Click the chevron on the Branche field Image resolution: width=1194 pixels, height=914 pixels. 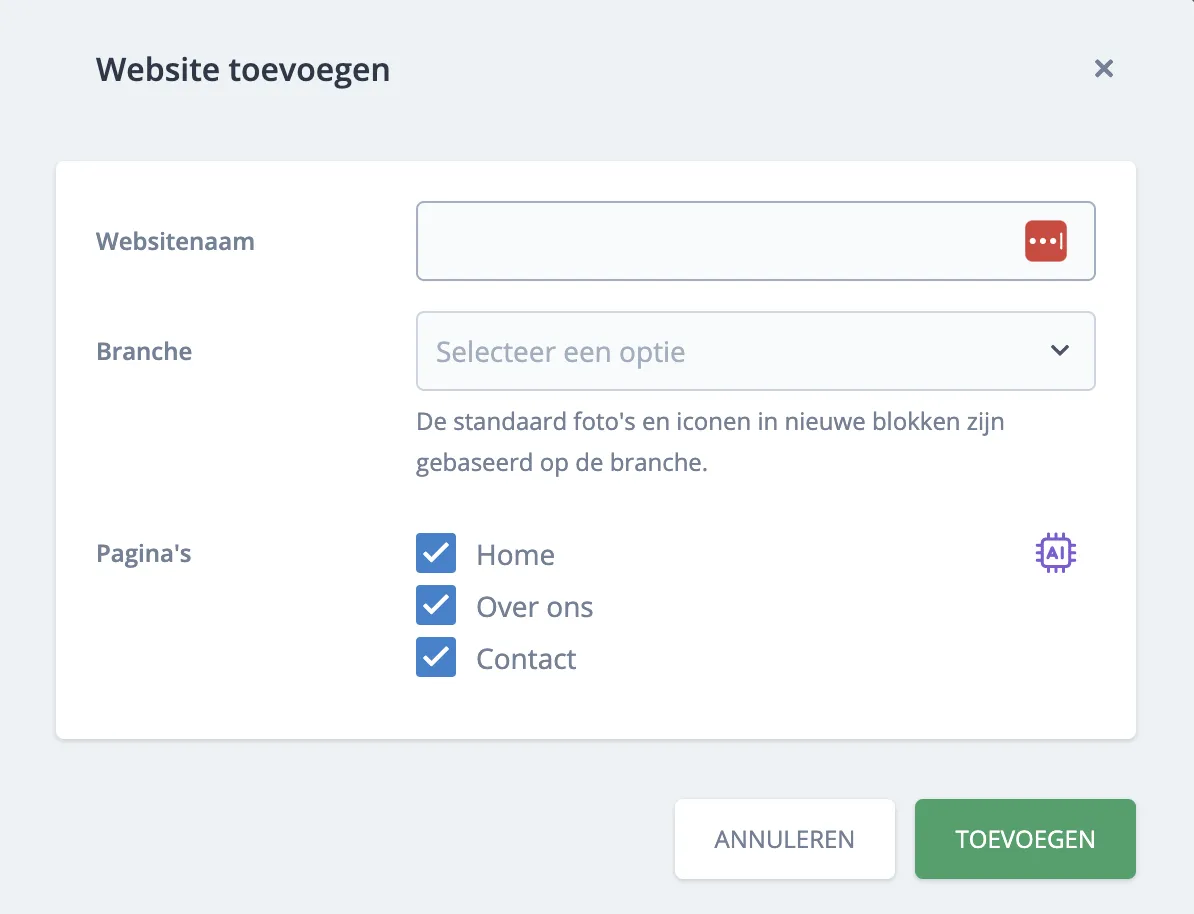click(1059, 351)
